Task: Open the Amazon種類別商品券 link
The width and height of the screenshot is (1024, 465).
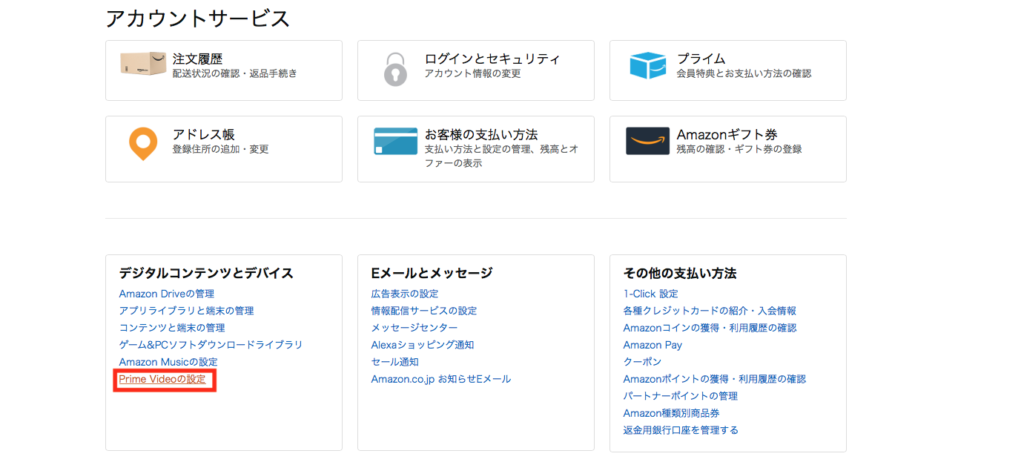Action: tap(671, 413)
